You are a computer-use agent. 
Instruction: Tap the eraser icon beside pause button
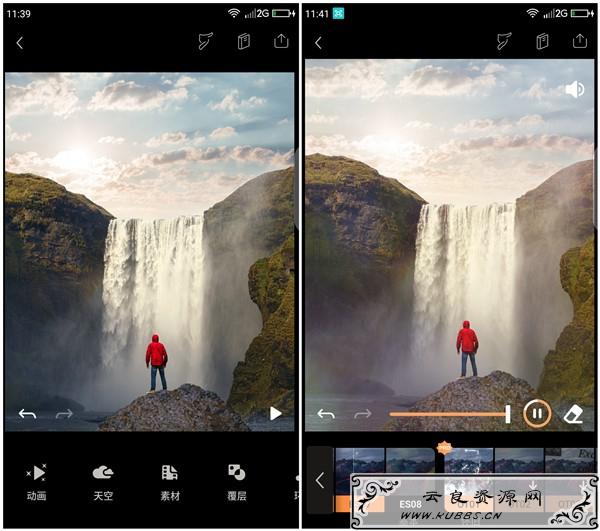point(573,414)
